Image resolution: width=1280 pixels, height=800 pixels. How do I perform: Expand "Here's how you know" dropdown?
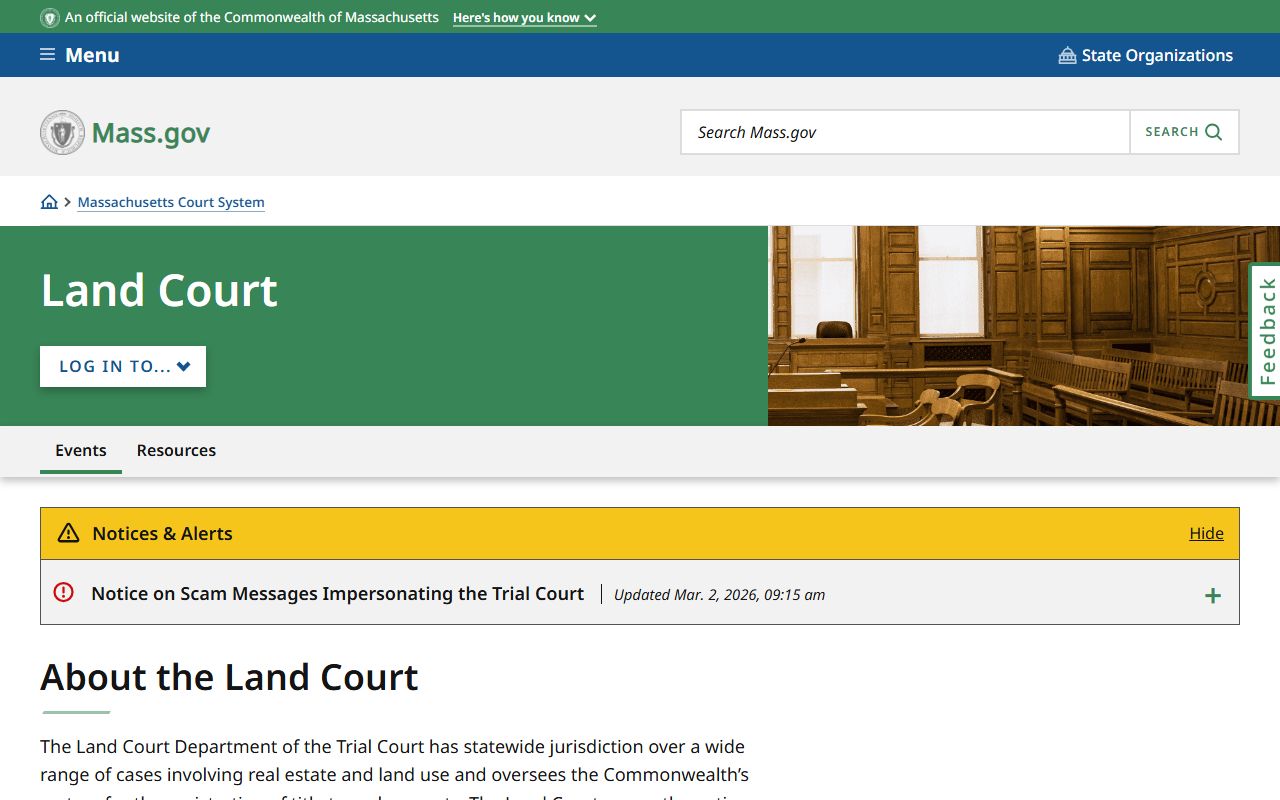(524, 18)
